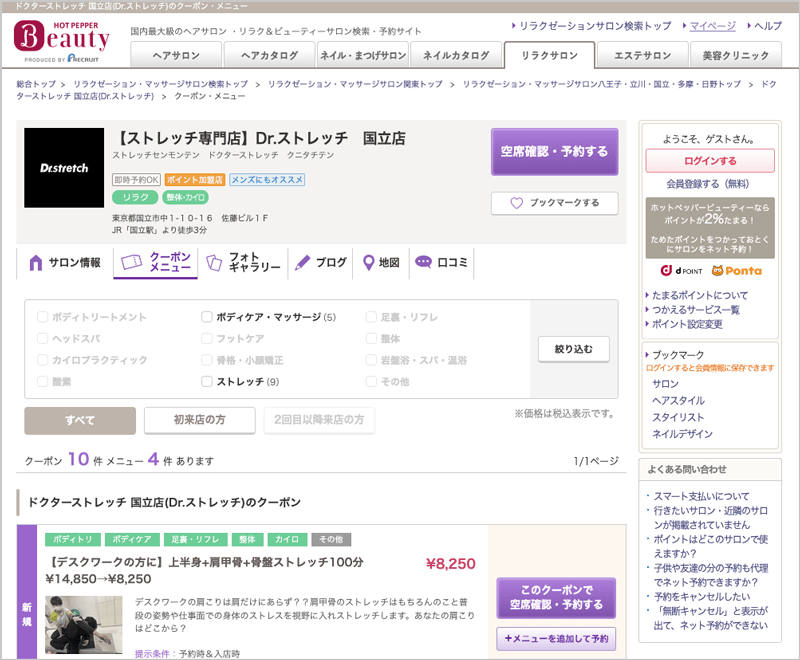Click the coupon stretching photo thumbnail

pos(84,625)
